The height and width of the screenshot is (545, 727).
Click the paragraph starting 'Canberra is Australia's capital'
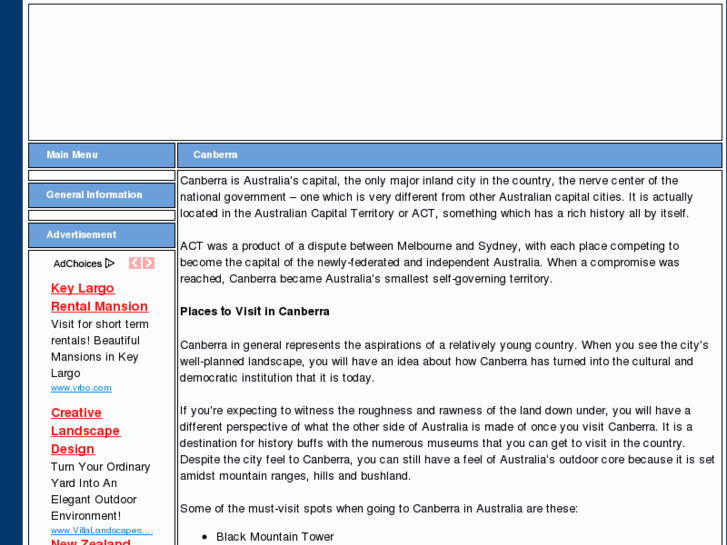click(436, 197)
